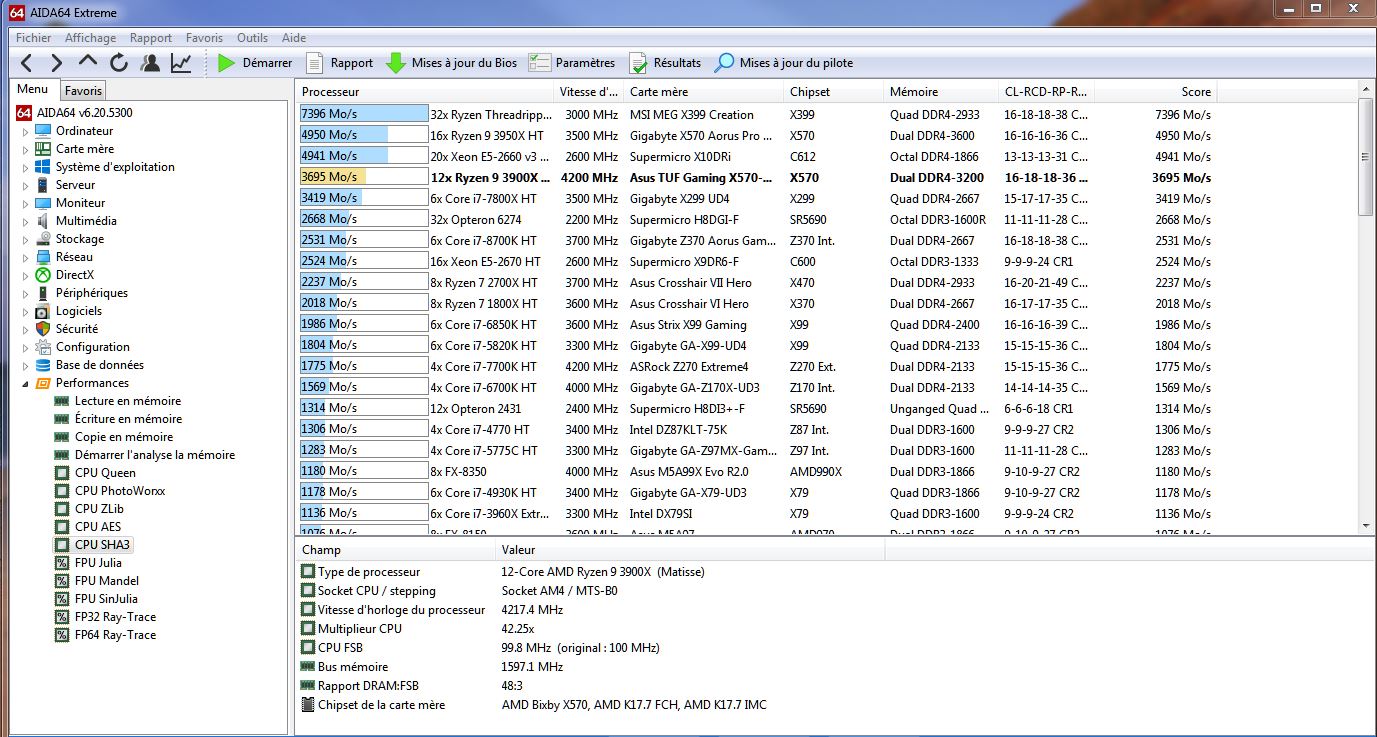
Task: Open the Outils menu
Action: tap(252, 38)
